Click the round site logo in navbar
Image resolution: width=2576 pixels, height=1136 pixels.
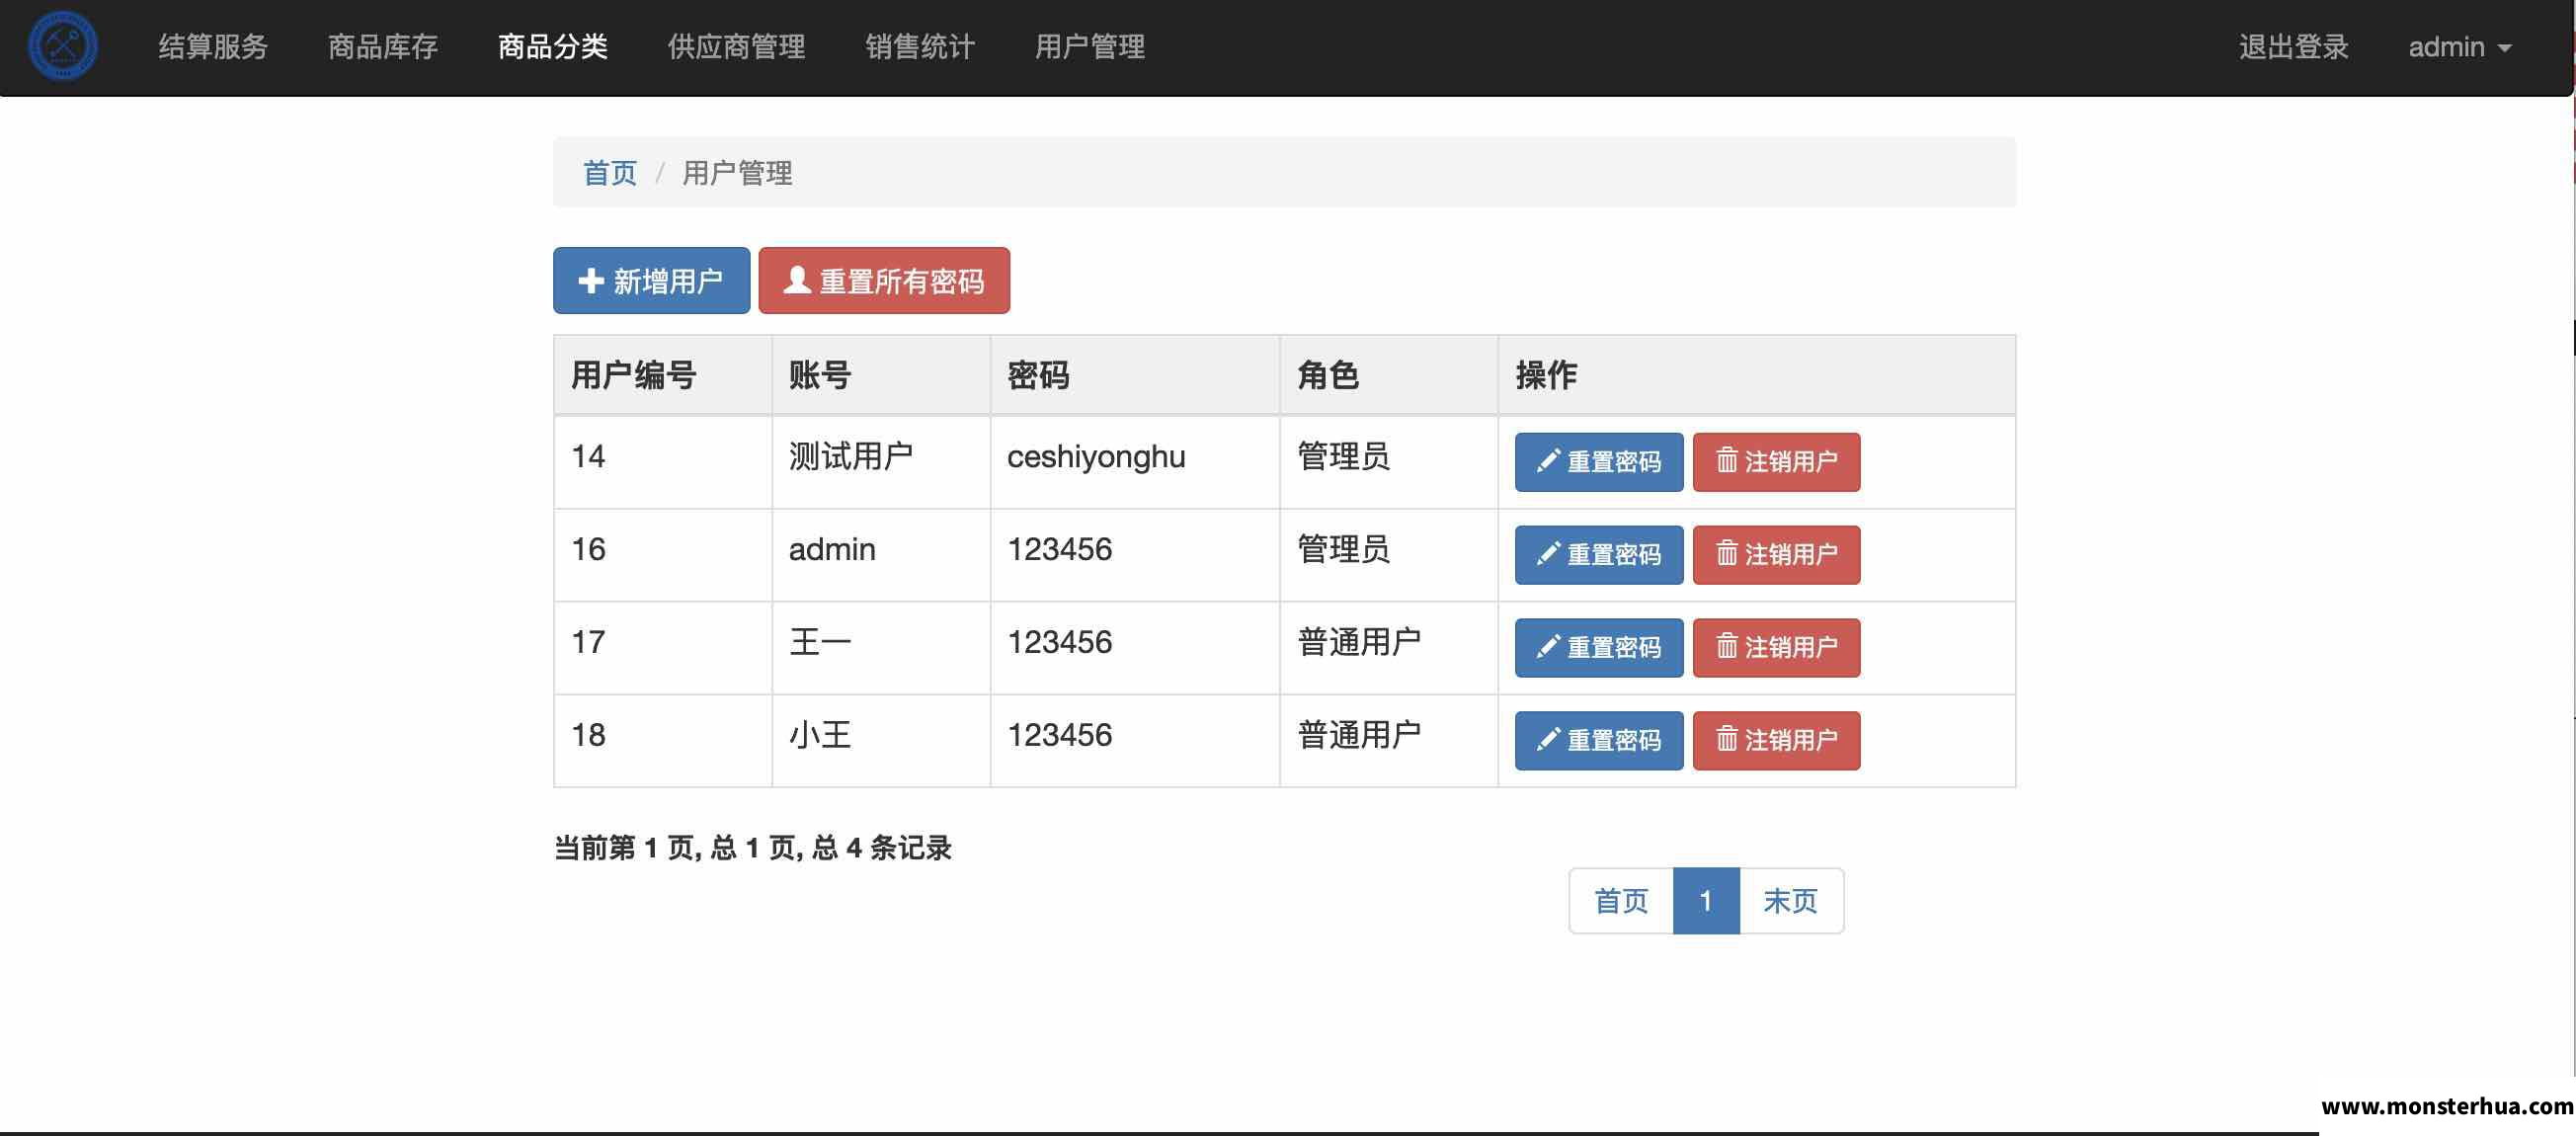63,46
